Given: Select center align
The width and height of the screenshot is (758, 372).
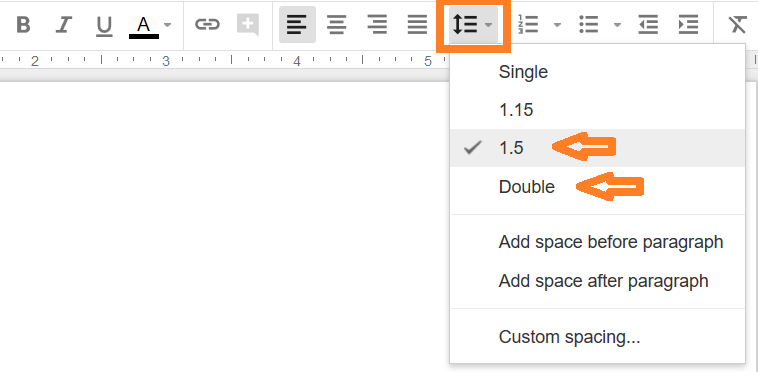Looking at the screenshot, I should (x=336, y=25).
